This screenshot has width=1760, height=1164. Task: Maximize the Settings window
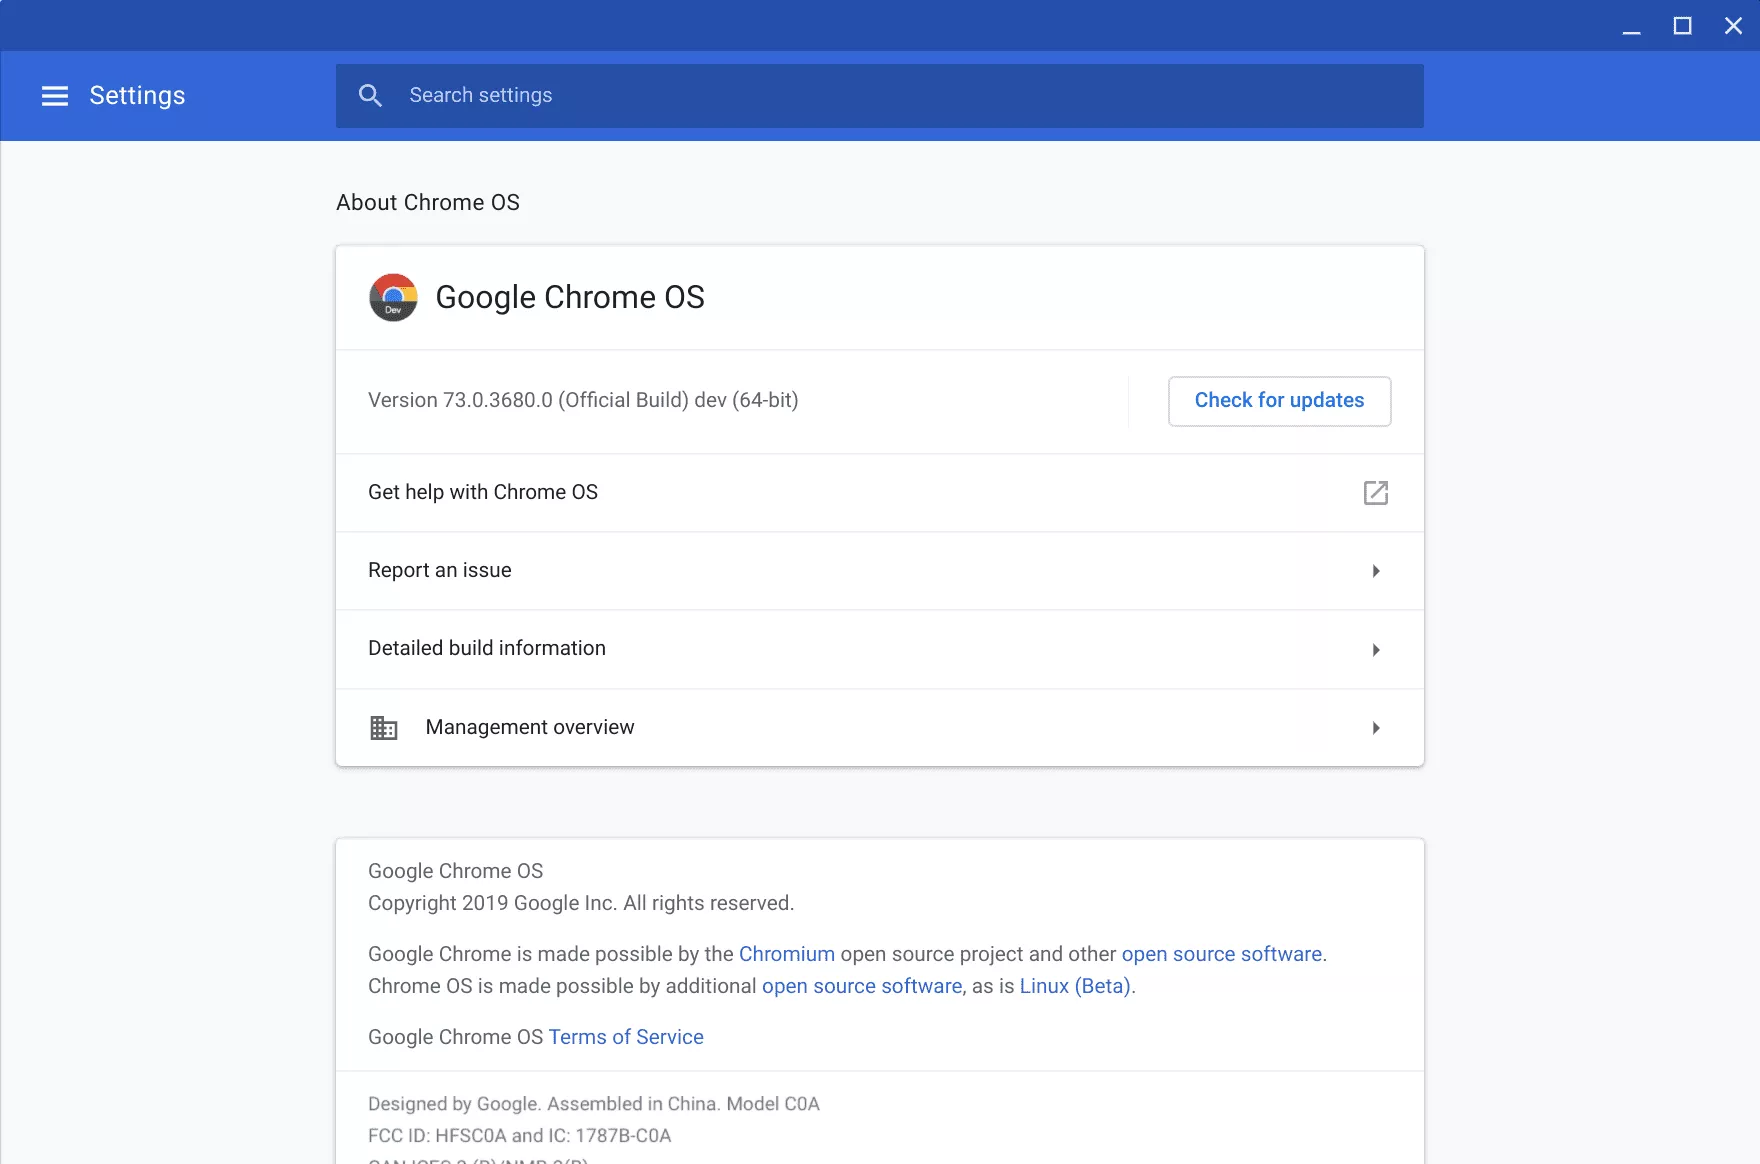tap(1682, 27)
